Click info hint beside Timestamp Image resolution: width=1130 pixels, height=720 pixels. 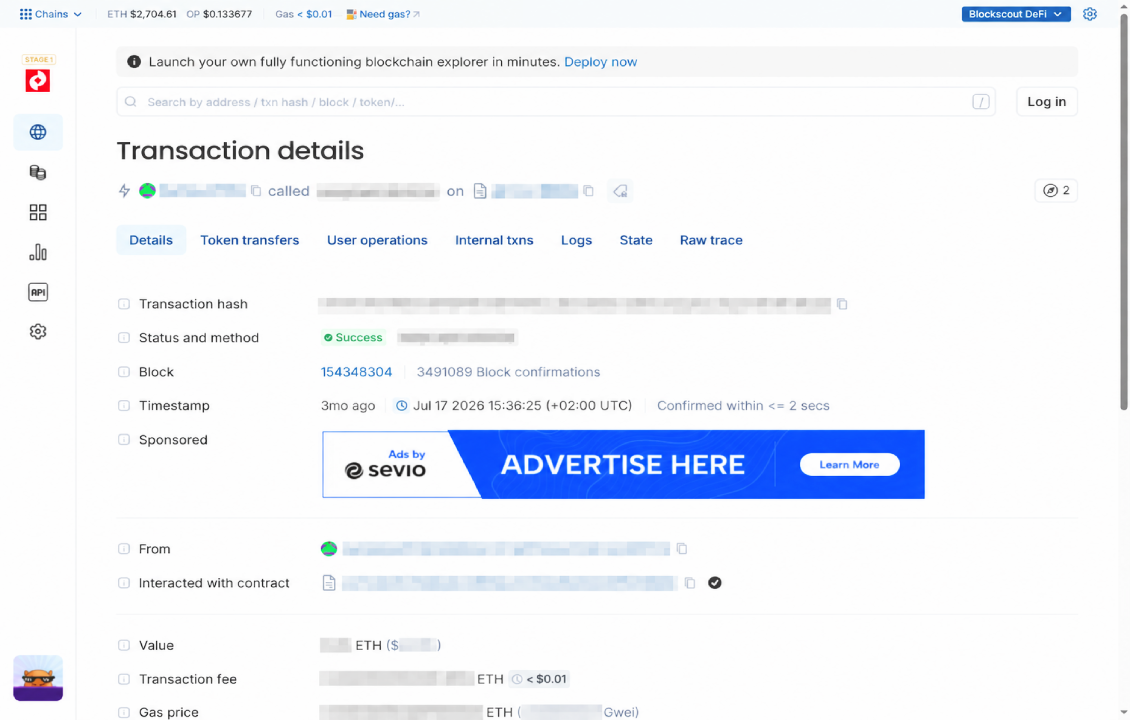(x=124, y=406)
